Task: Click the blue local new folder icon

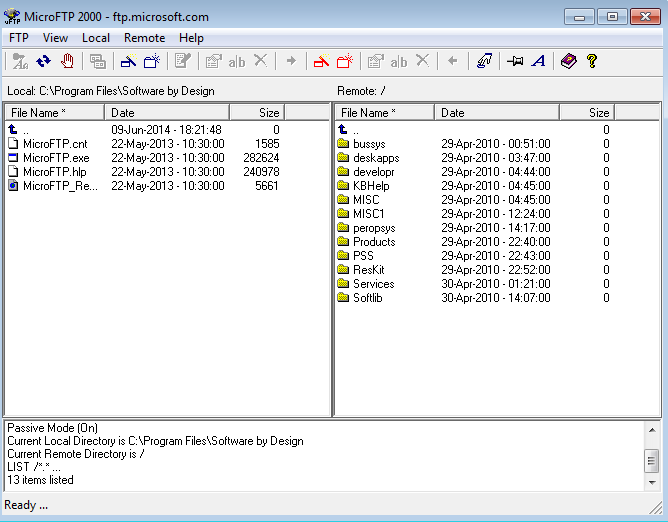Action: pos(151,62)
